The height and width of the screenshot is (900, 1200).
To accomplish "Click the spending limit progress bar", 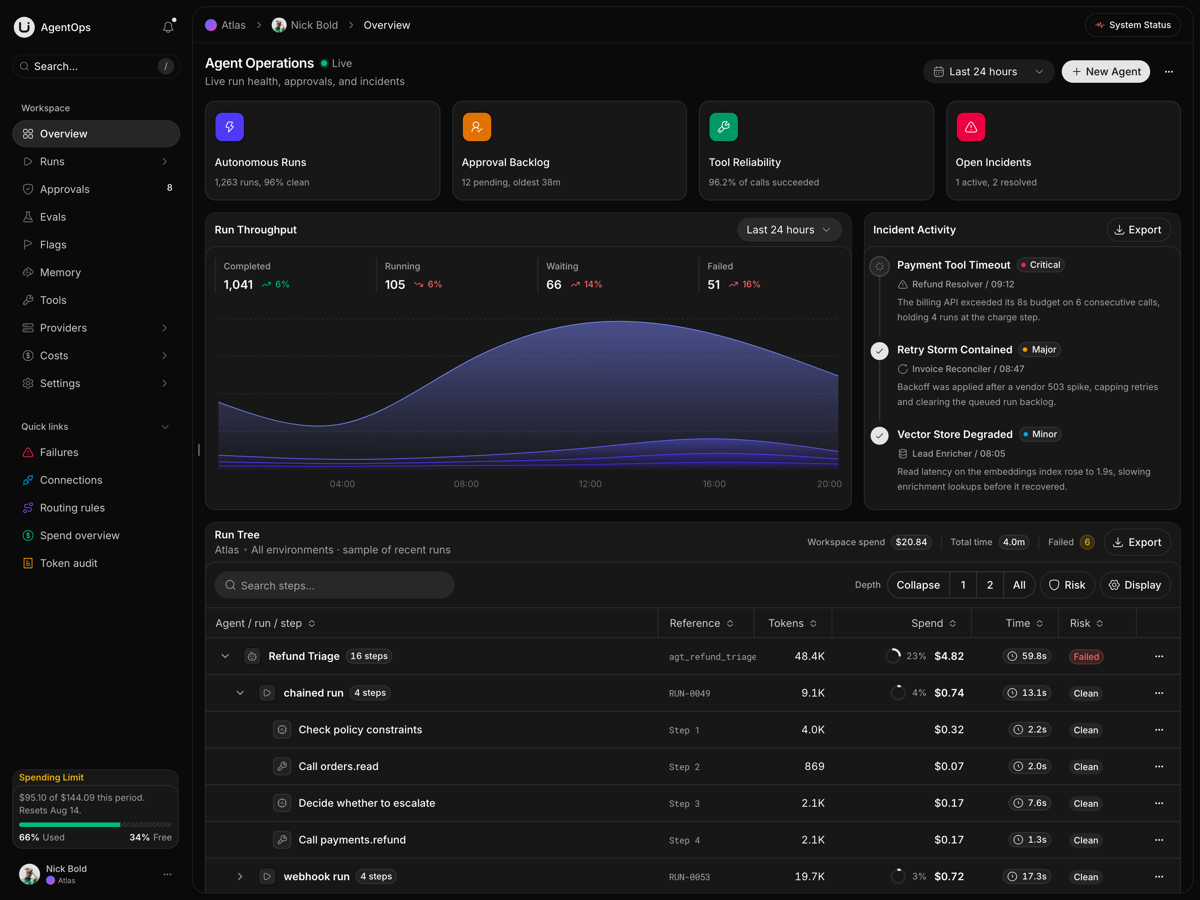I will click(95, 825).
